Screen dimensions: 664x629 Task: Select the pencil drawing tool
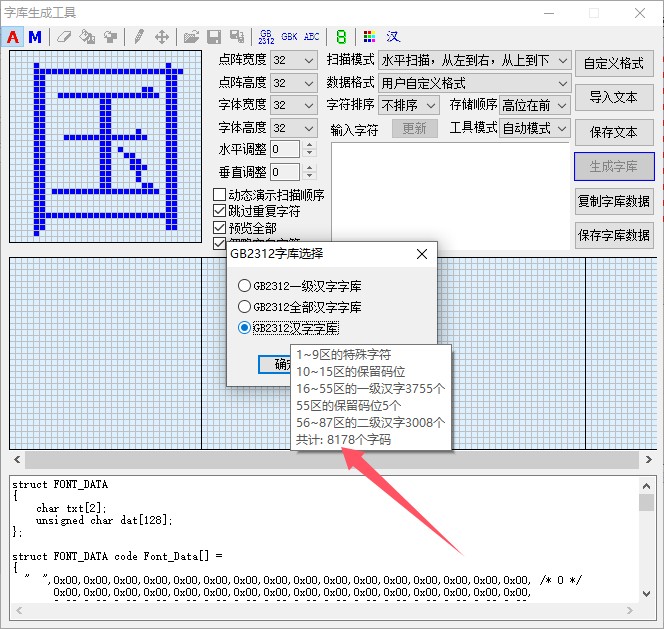138,37
